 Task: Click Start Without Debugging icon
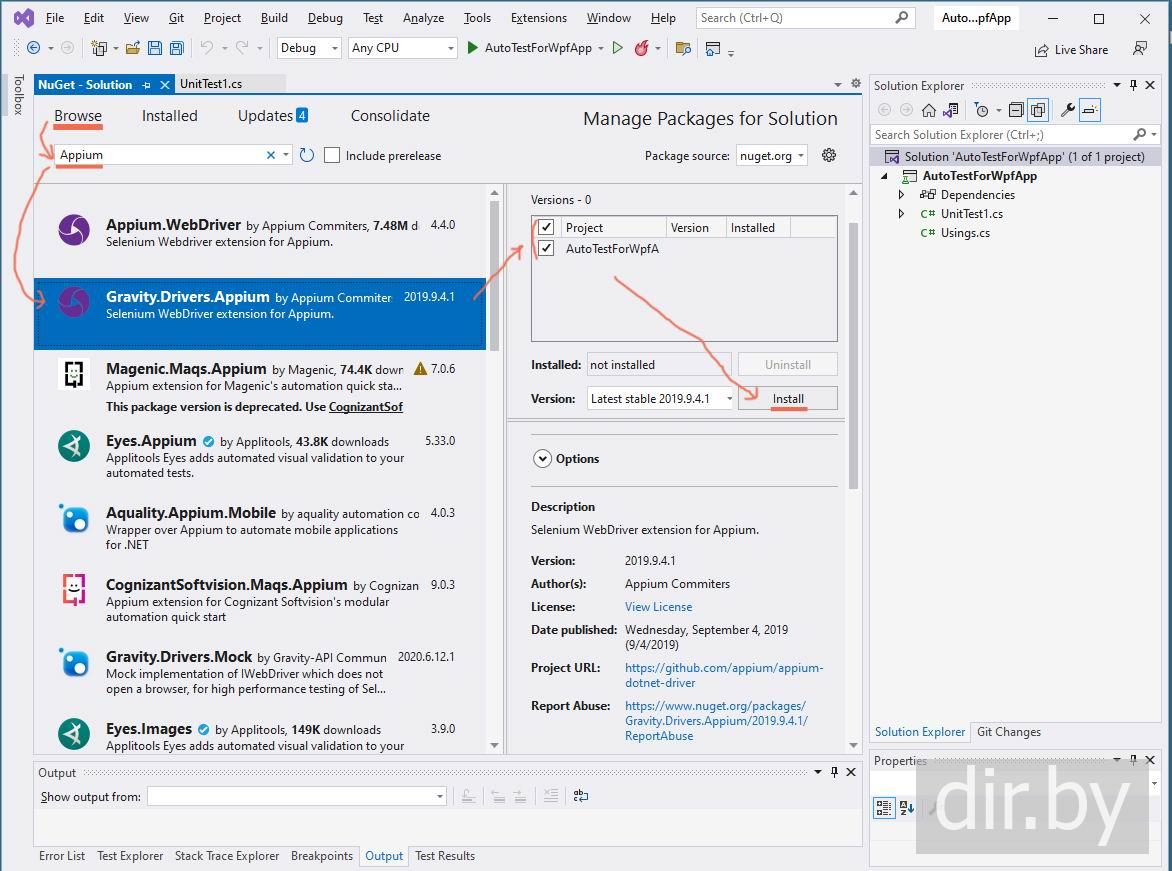click(617, 48)
